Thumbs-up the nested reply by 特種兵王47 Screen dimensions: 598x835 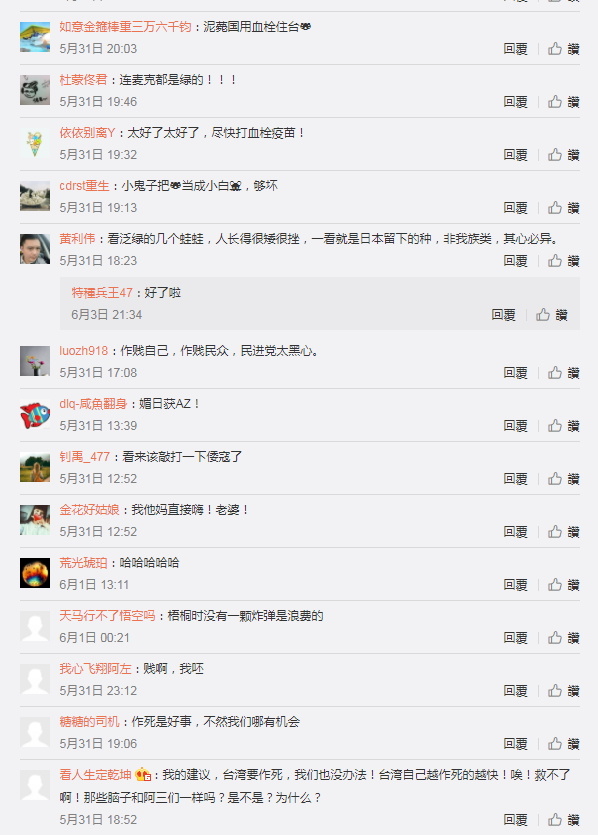pyautogui.click(x=551, y=315)
